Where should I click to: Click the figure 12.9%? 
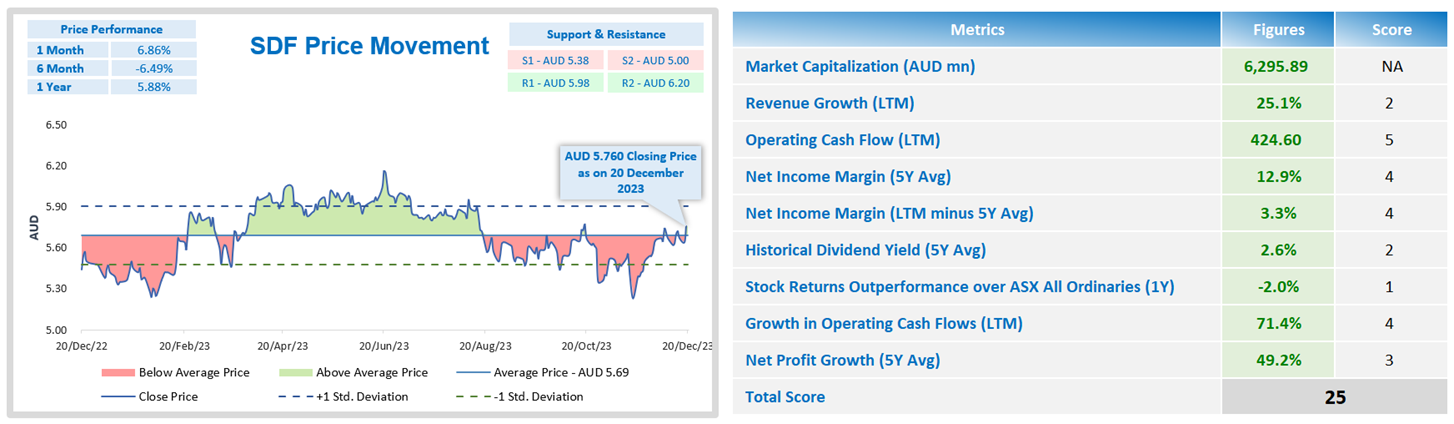(x=1278, y=177)
